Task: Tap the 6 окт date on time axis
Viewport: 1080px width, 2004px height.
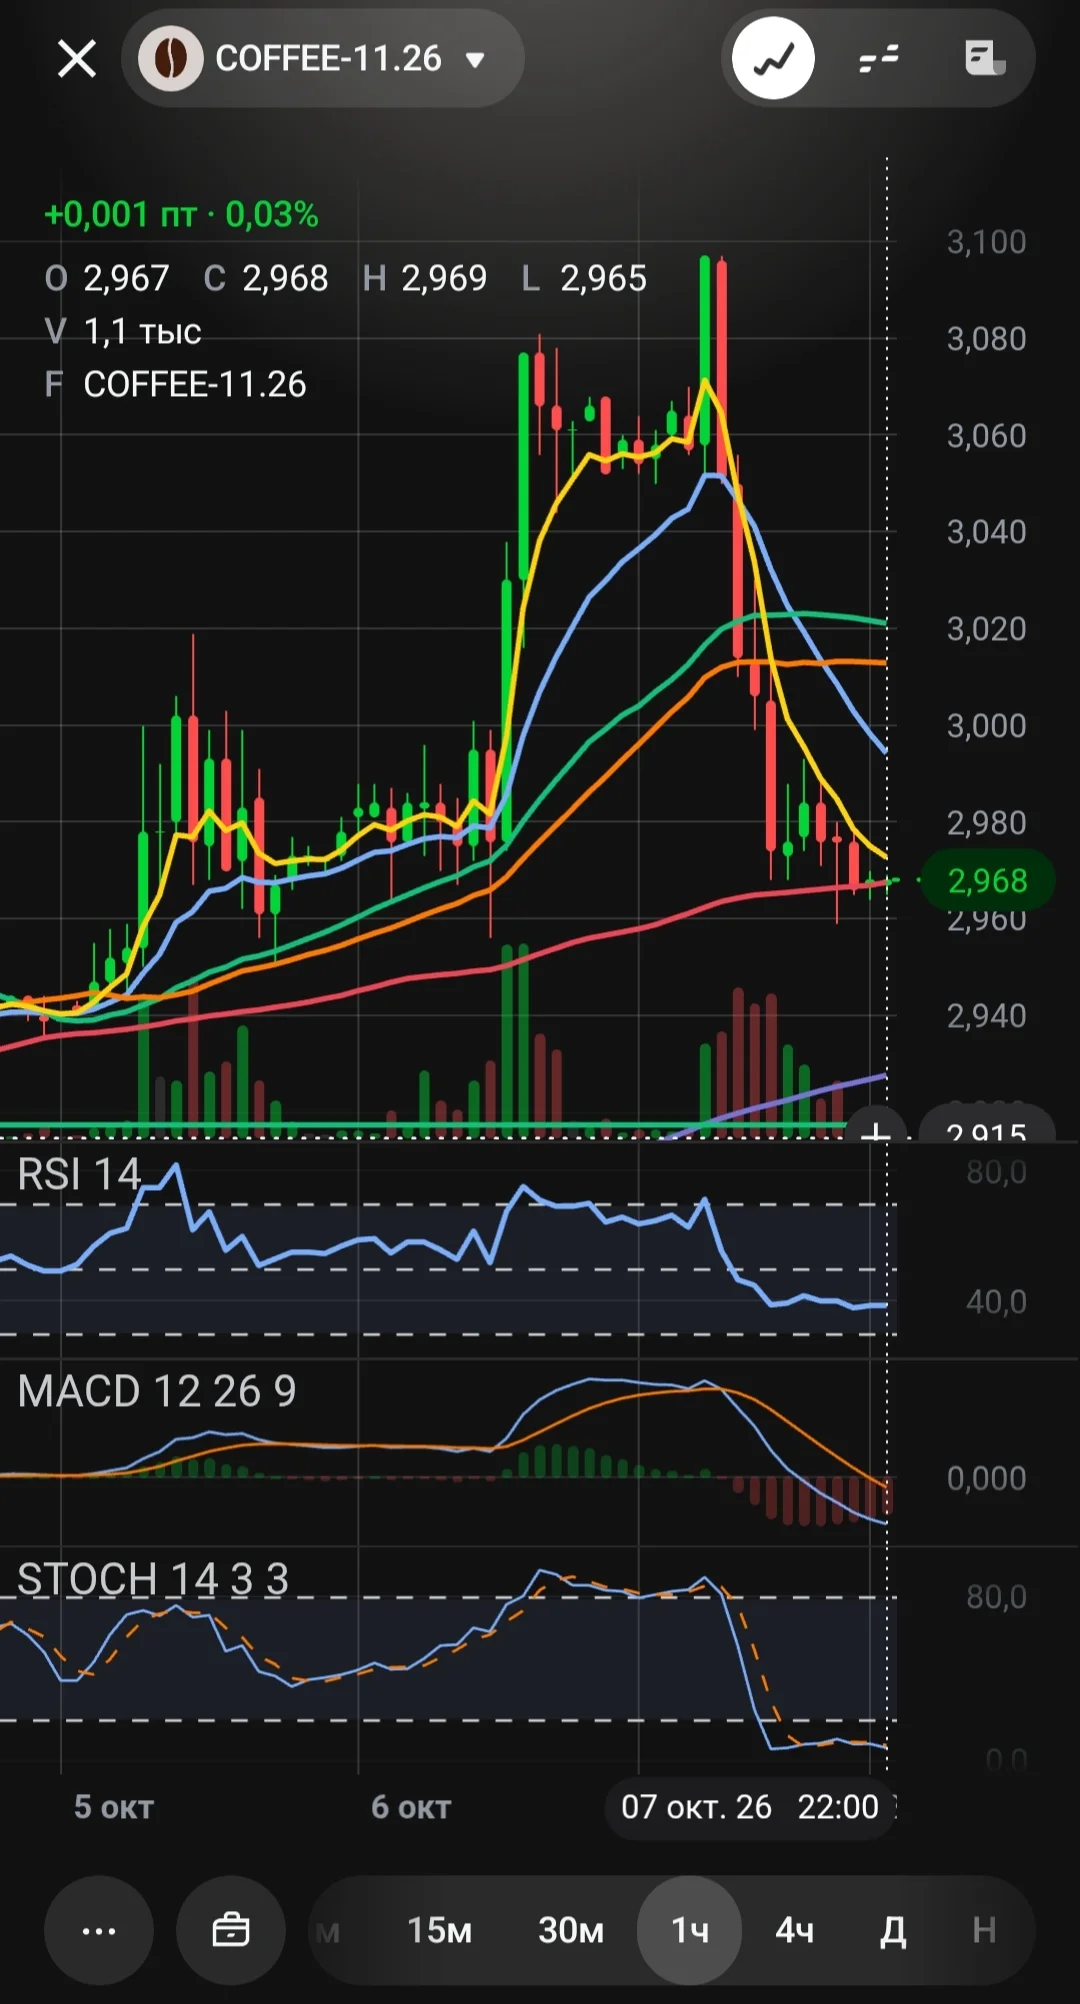Action: coord(411,1807)
